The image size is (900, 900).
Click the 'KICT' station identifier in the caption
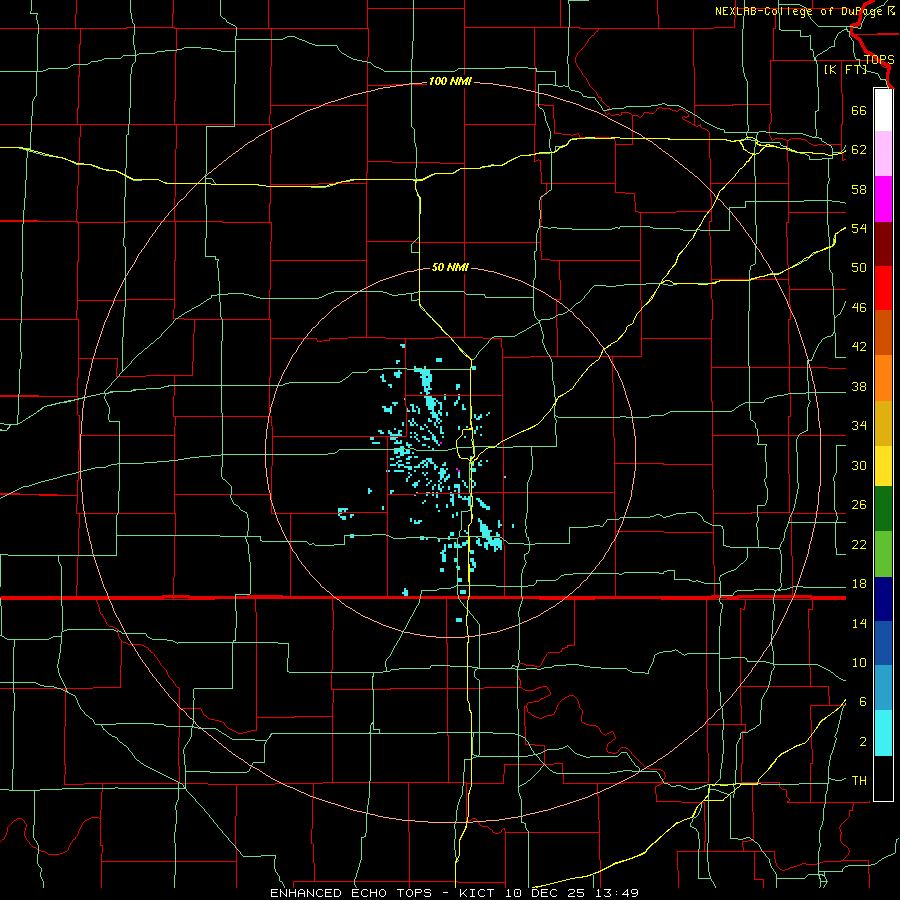click(478, 893)
